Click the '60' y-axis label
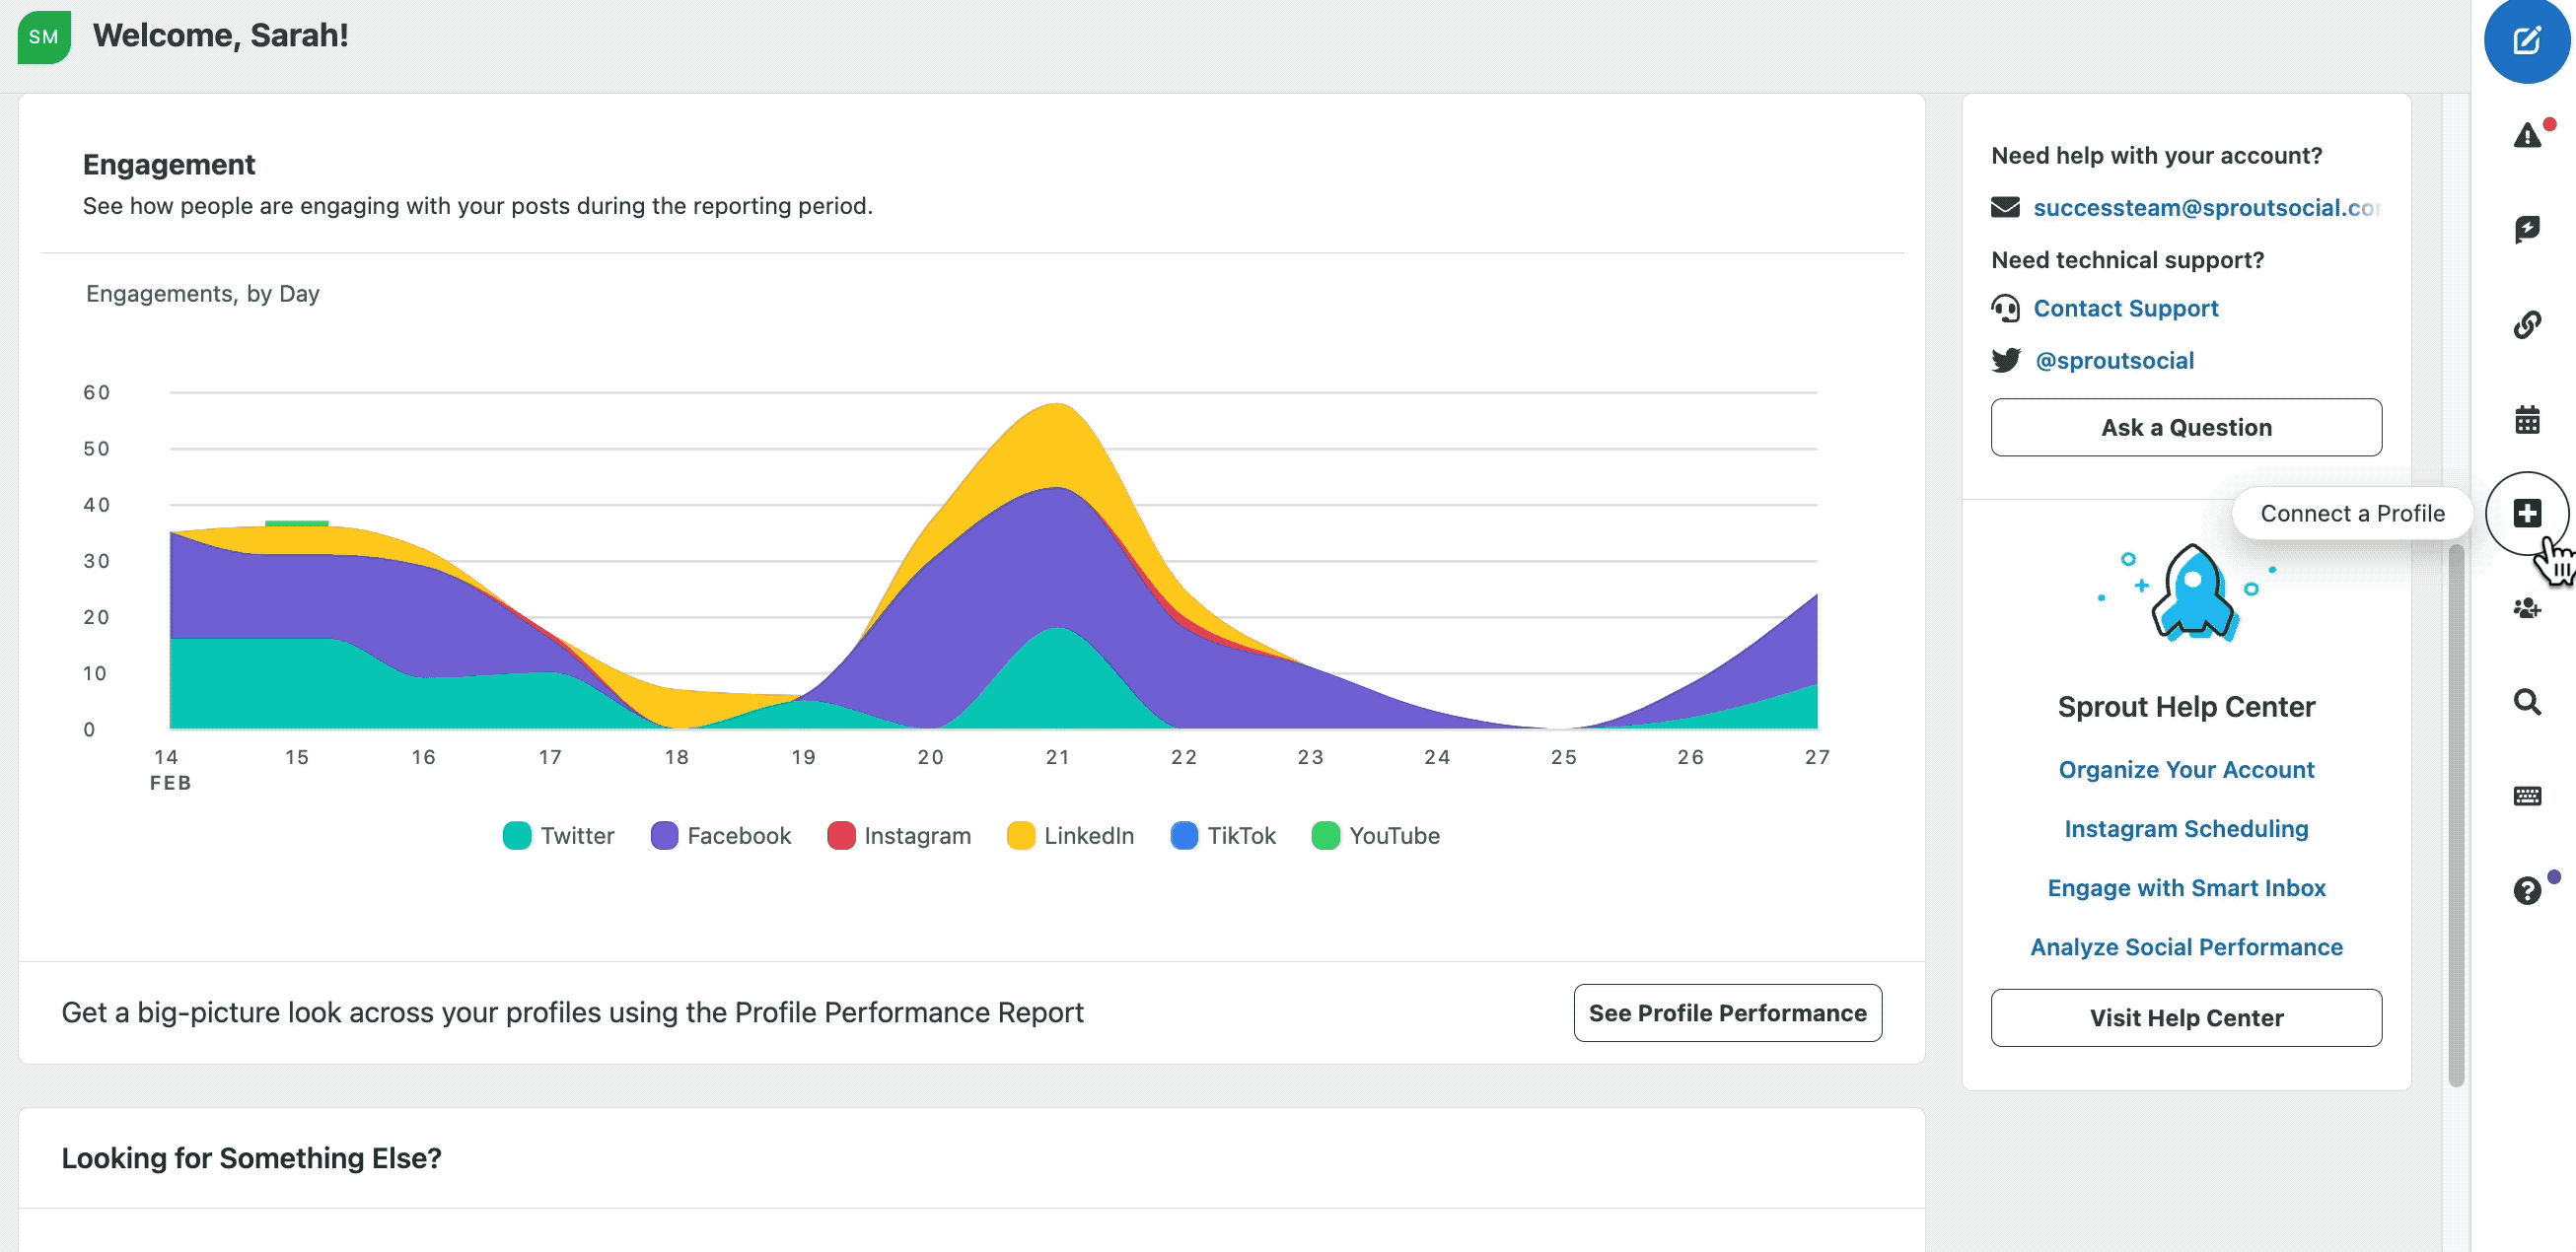The height and width of the screenshot is (1252, 2576). [x=97, y=392]
